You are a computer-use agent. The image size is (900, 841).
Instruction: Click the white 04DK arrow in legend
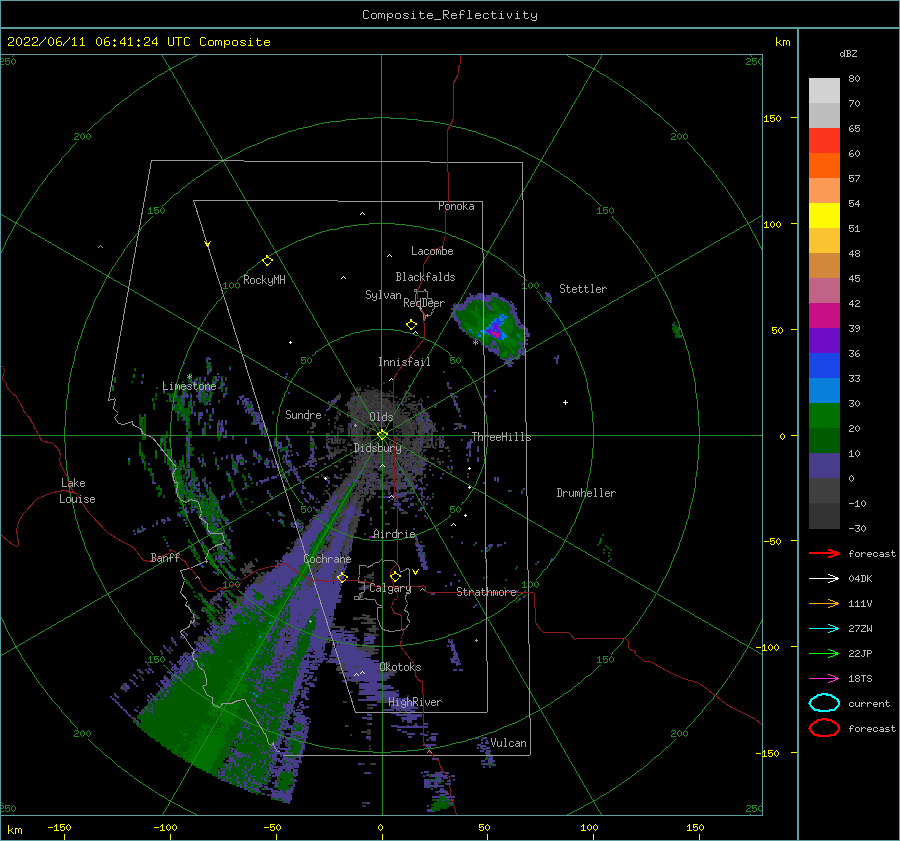point(824,578)
